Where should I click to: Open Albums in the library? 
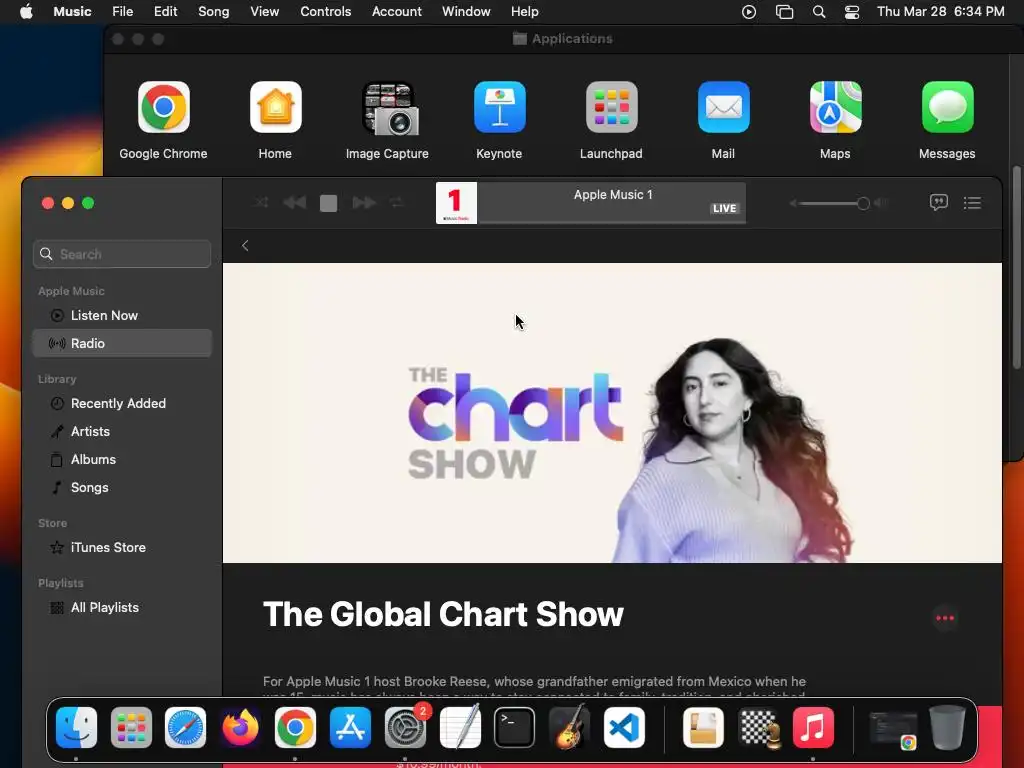click(122, 460)
